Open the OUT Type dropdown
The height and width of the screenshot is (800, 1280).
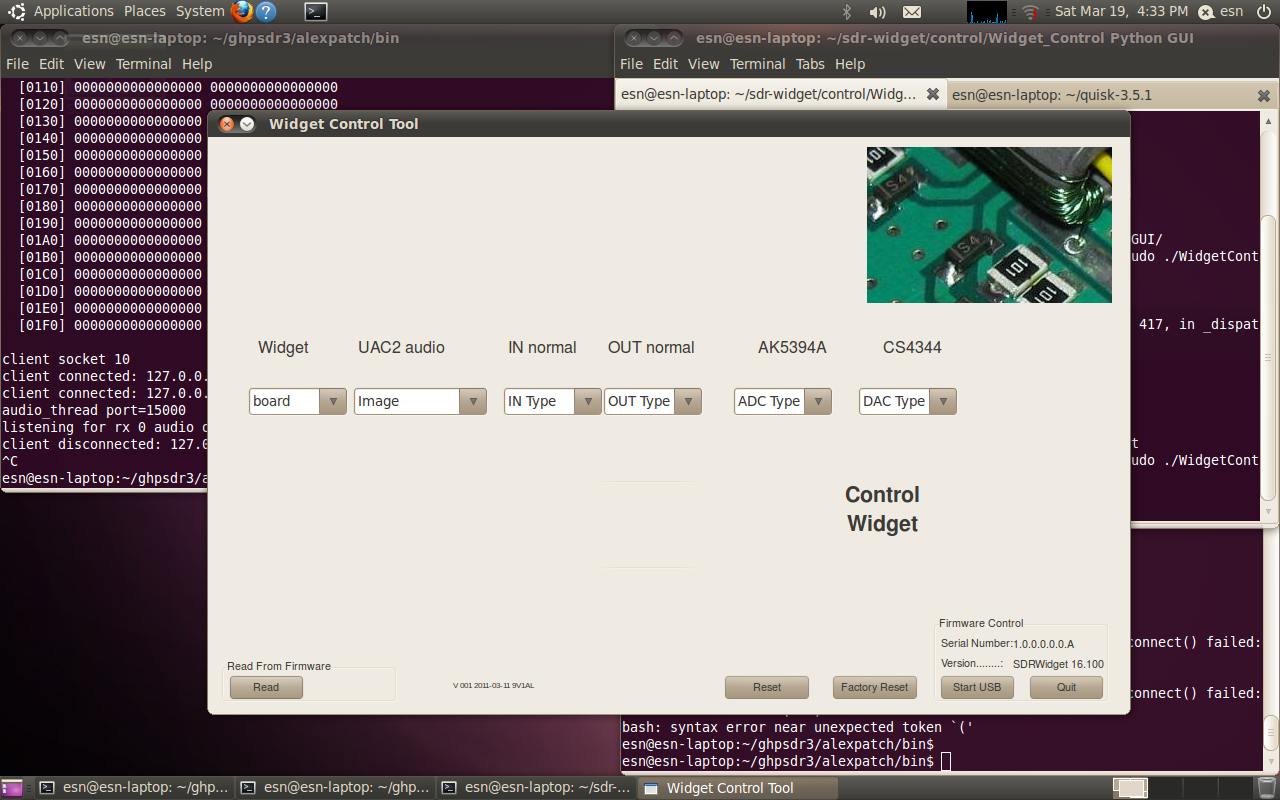click(x=653, y=401)
